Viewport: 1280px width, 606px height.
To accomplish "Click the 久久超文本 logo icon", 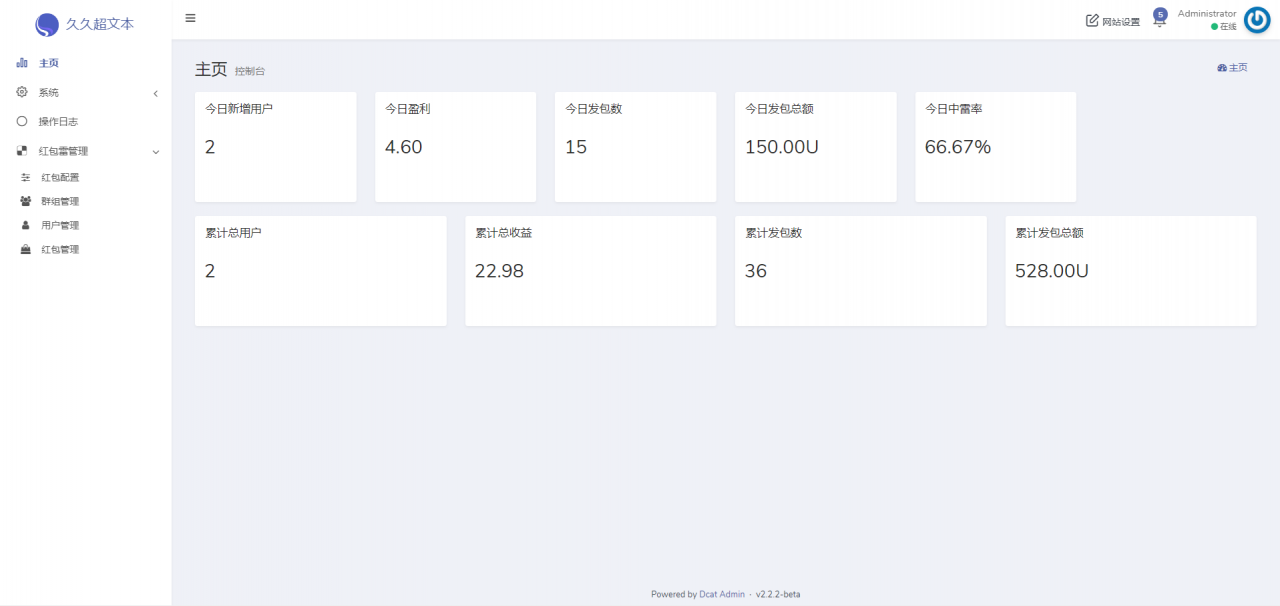I will click(x=47, y=25).
